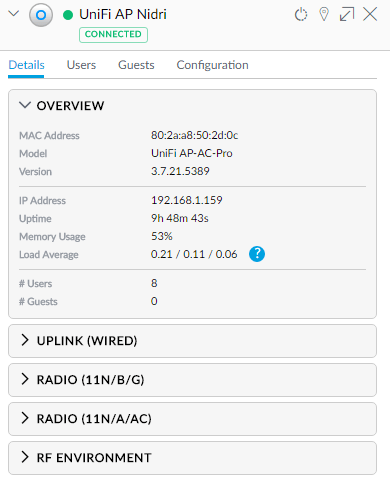Image resolution: width=390 pixels, height=483 pixels.
Task: Click the CONNECTED status badge
Action: coord(113,34)
